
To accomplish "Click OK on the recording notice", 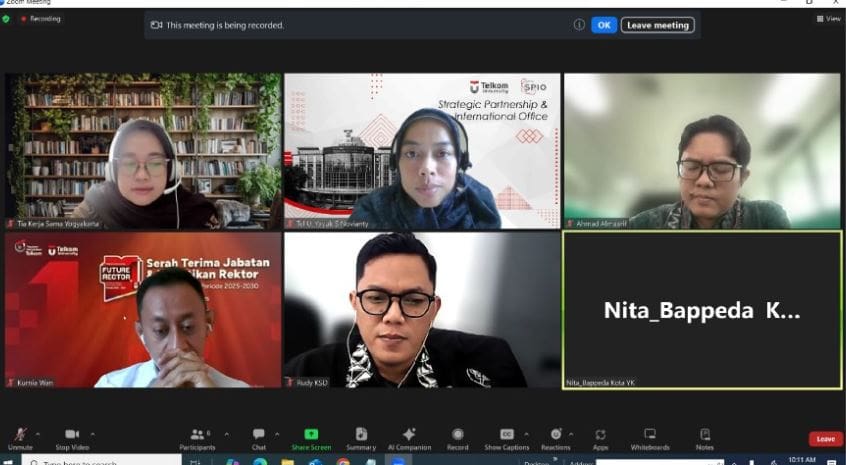I will [x=604, y=25].
